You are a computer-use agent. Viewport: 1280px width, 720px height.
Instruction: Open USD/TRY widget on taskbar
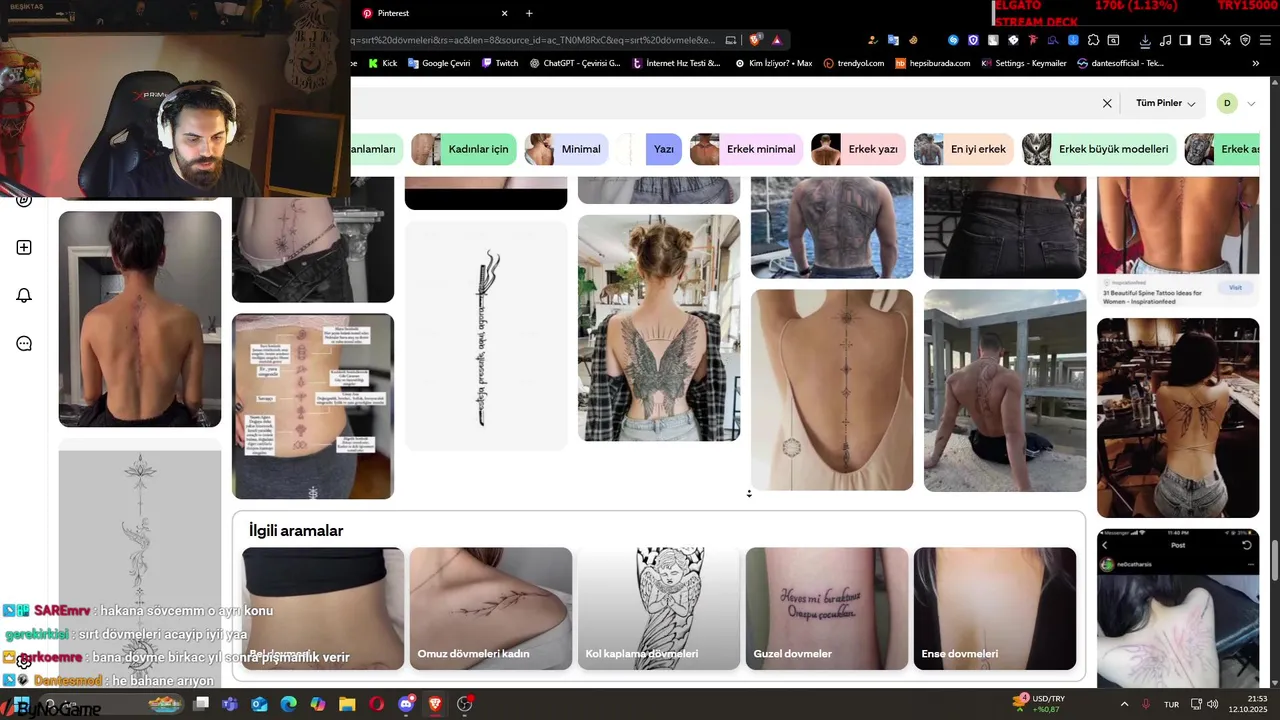click(x=1039, y=704)
